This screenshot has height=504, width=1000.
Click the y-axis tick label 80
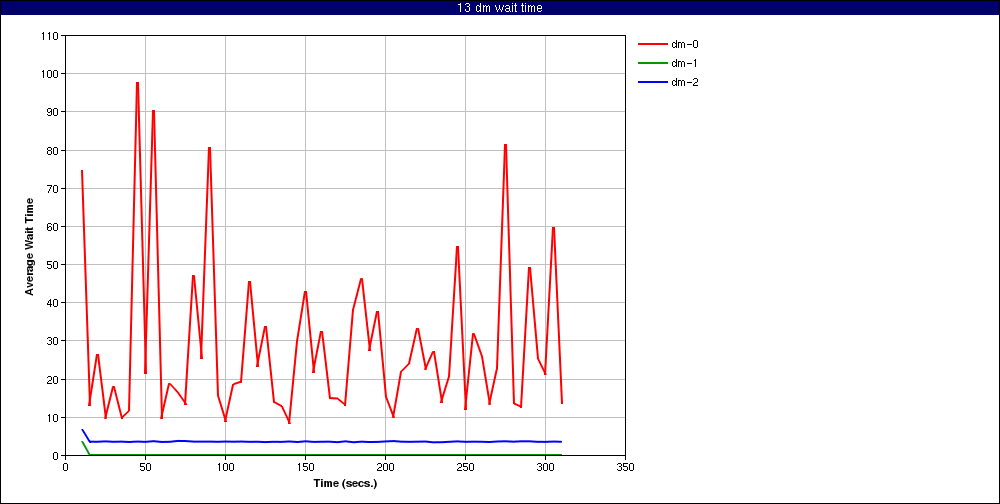click(54, 151)
